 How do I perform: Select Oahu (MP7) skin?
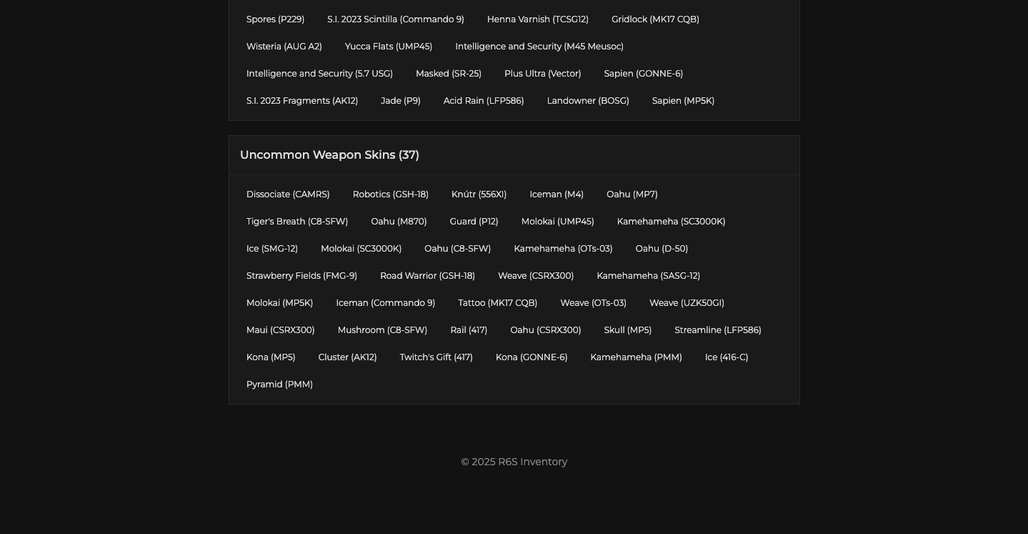click(x=631, y=195)
